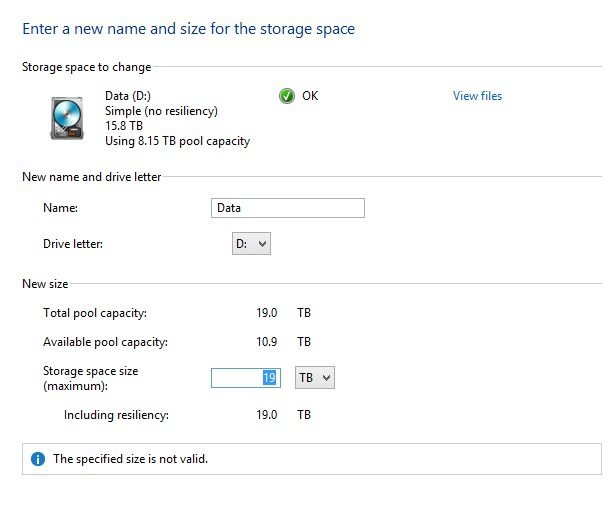Click the "Drive letter:" label
Screen dimensions: 614x506
(73, 243)
